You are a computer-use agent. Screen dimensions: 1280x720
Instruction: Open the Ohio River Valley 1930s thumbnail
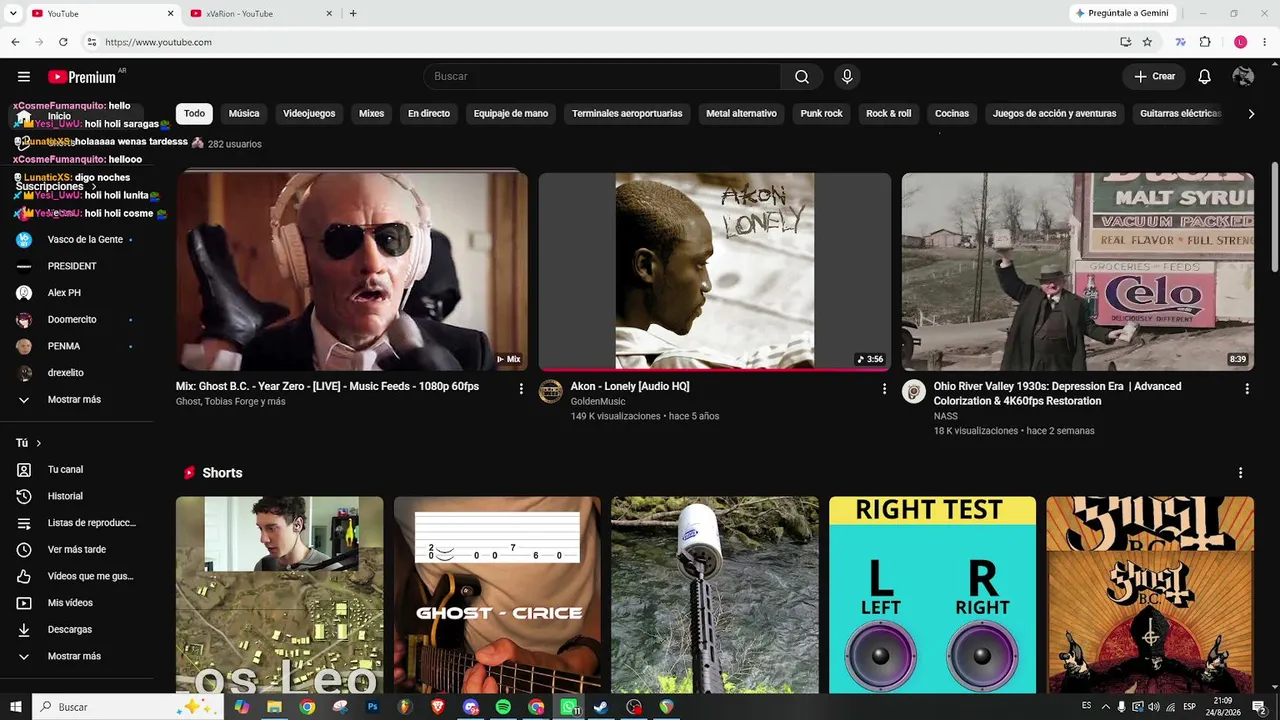pos(1078,271)
